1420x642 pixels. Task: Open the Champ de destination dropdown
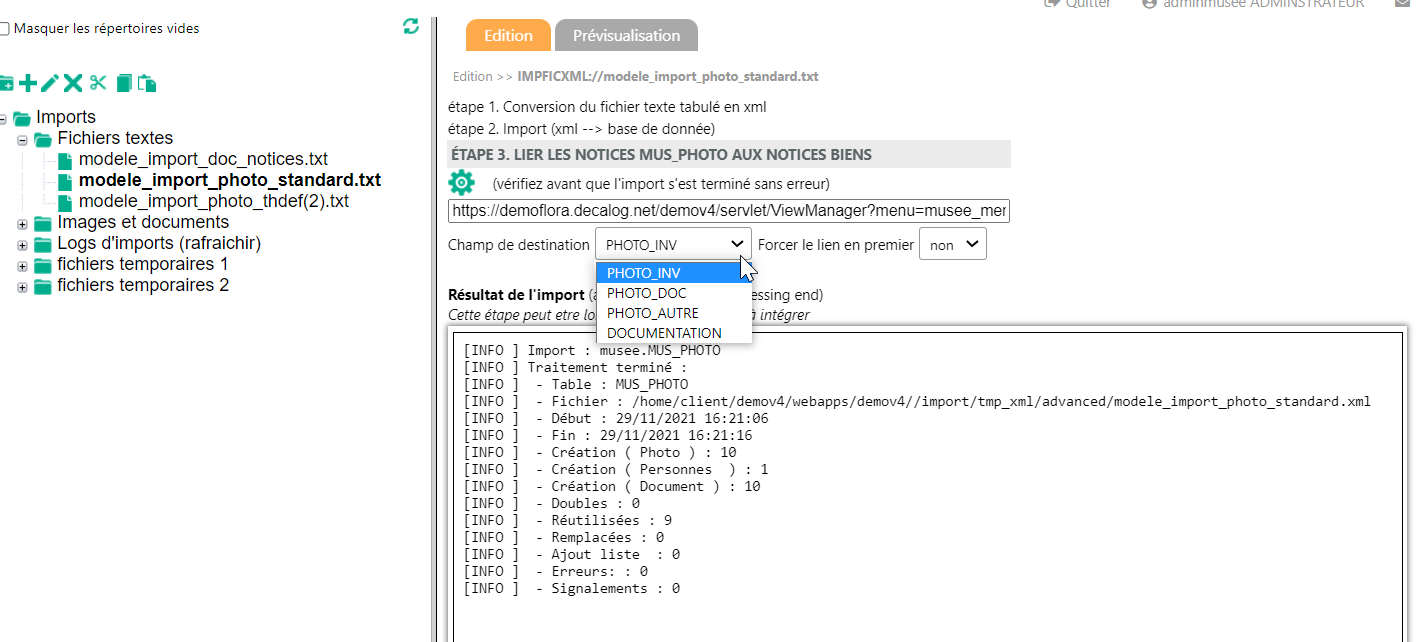[x=673, y=244]
